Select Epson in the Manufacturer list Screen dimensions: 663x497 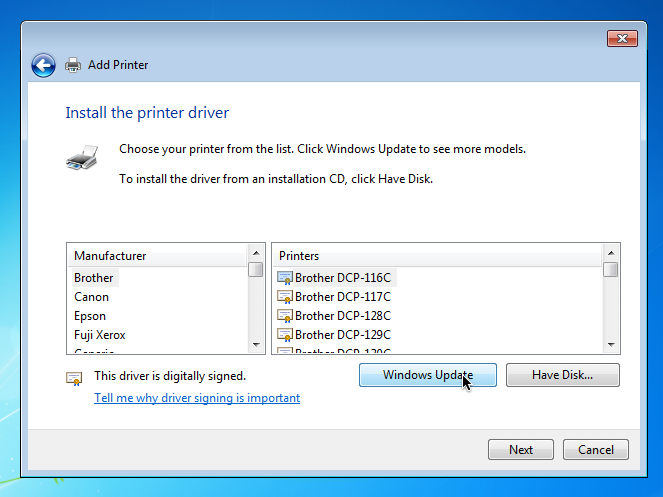point(90,316)
